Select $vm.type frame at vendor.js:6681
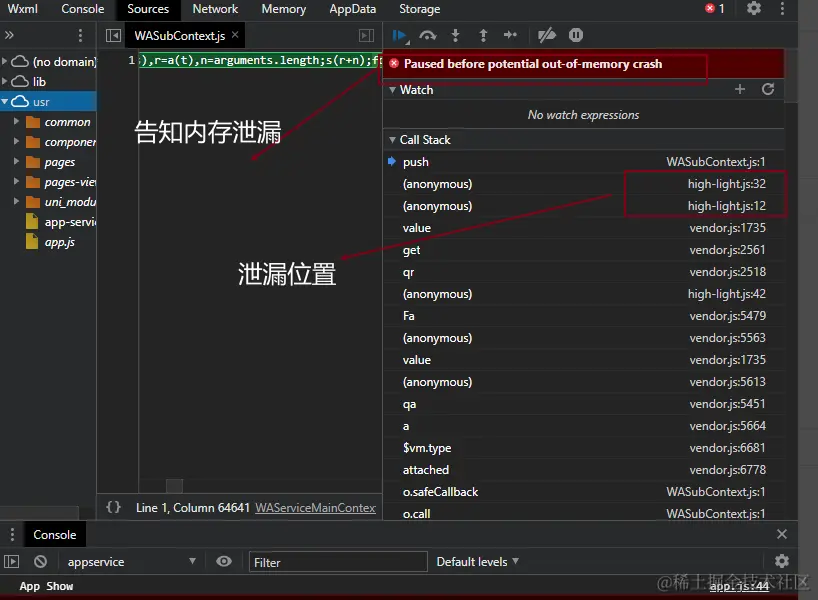Screen dimensions: 818x600 coord(583,448)
